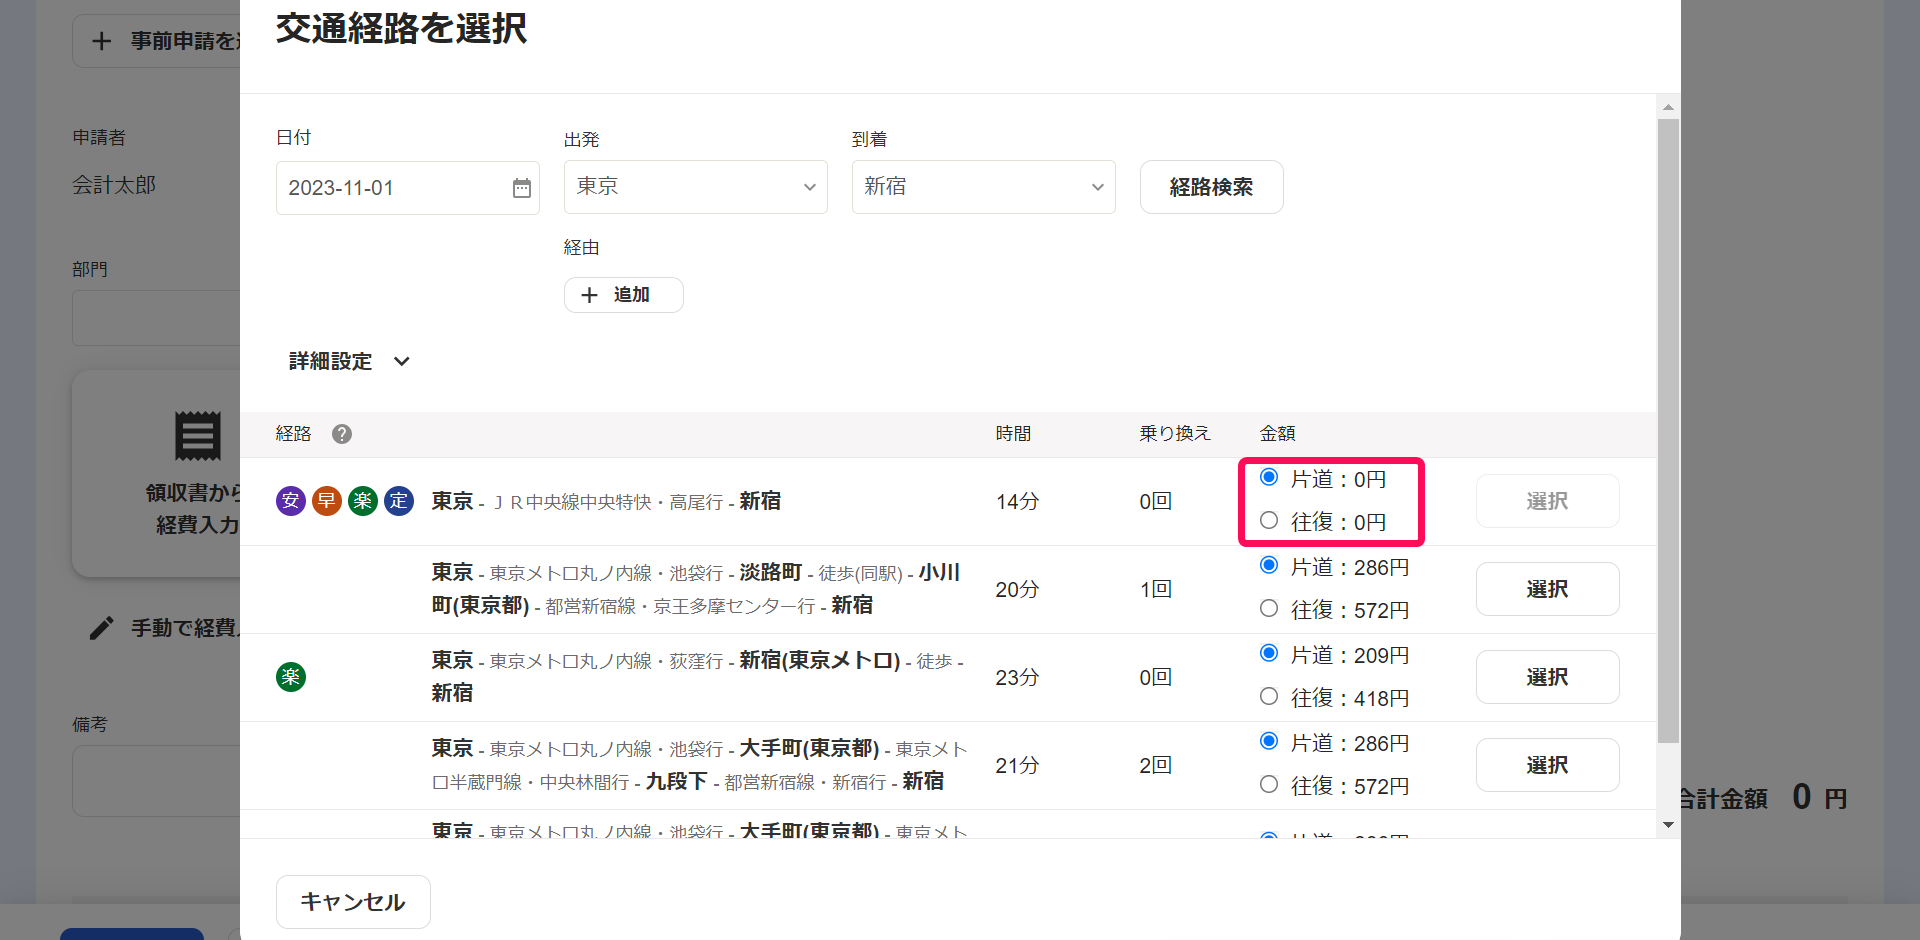Click the 経路検索 button
Screen dimensions: 1920x940
coord(1211,187)
